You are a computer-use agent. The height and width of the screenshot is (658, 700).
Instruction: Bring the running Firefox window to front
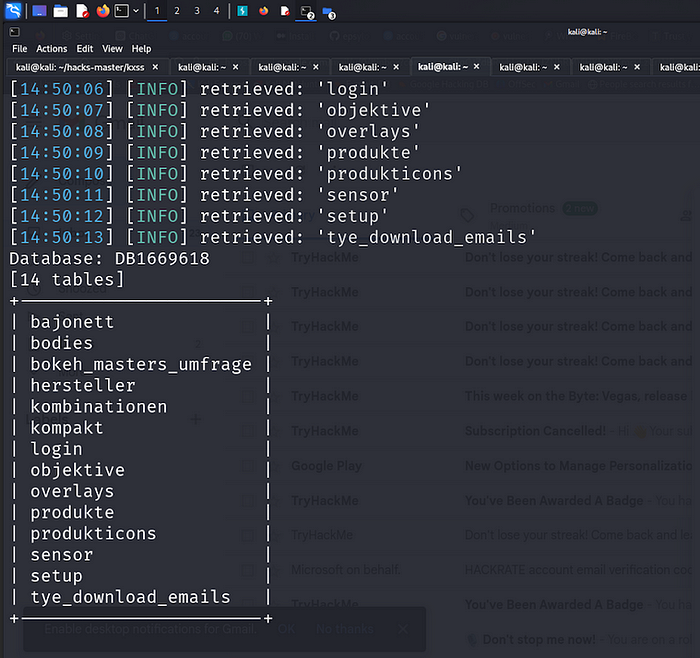pos(264,11)
